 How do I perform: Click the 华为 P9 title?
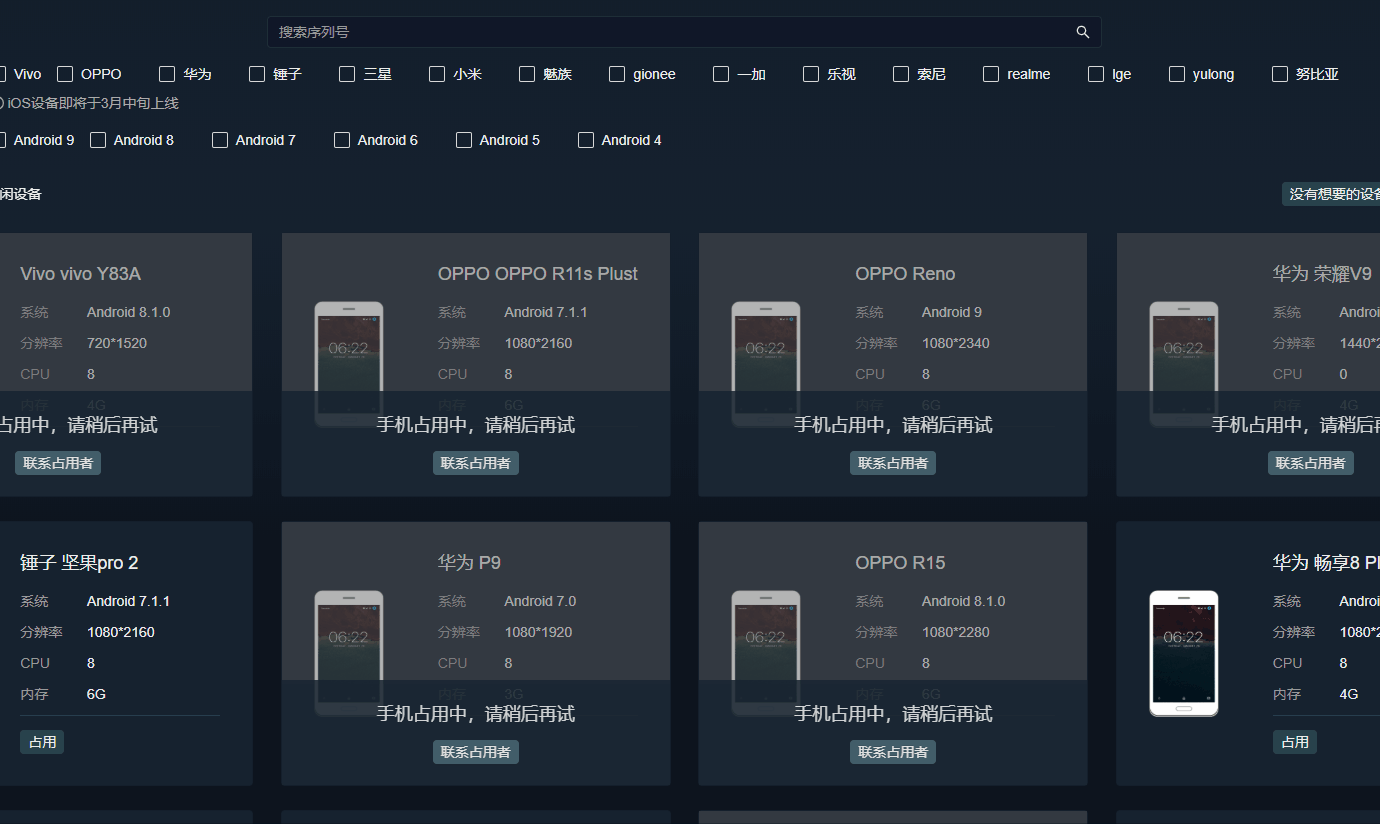coord(469,563)
